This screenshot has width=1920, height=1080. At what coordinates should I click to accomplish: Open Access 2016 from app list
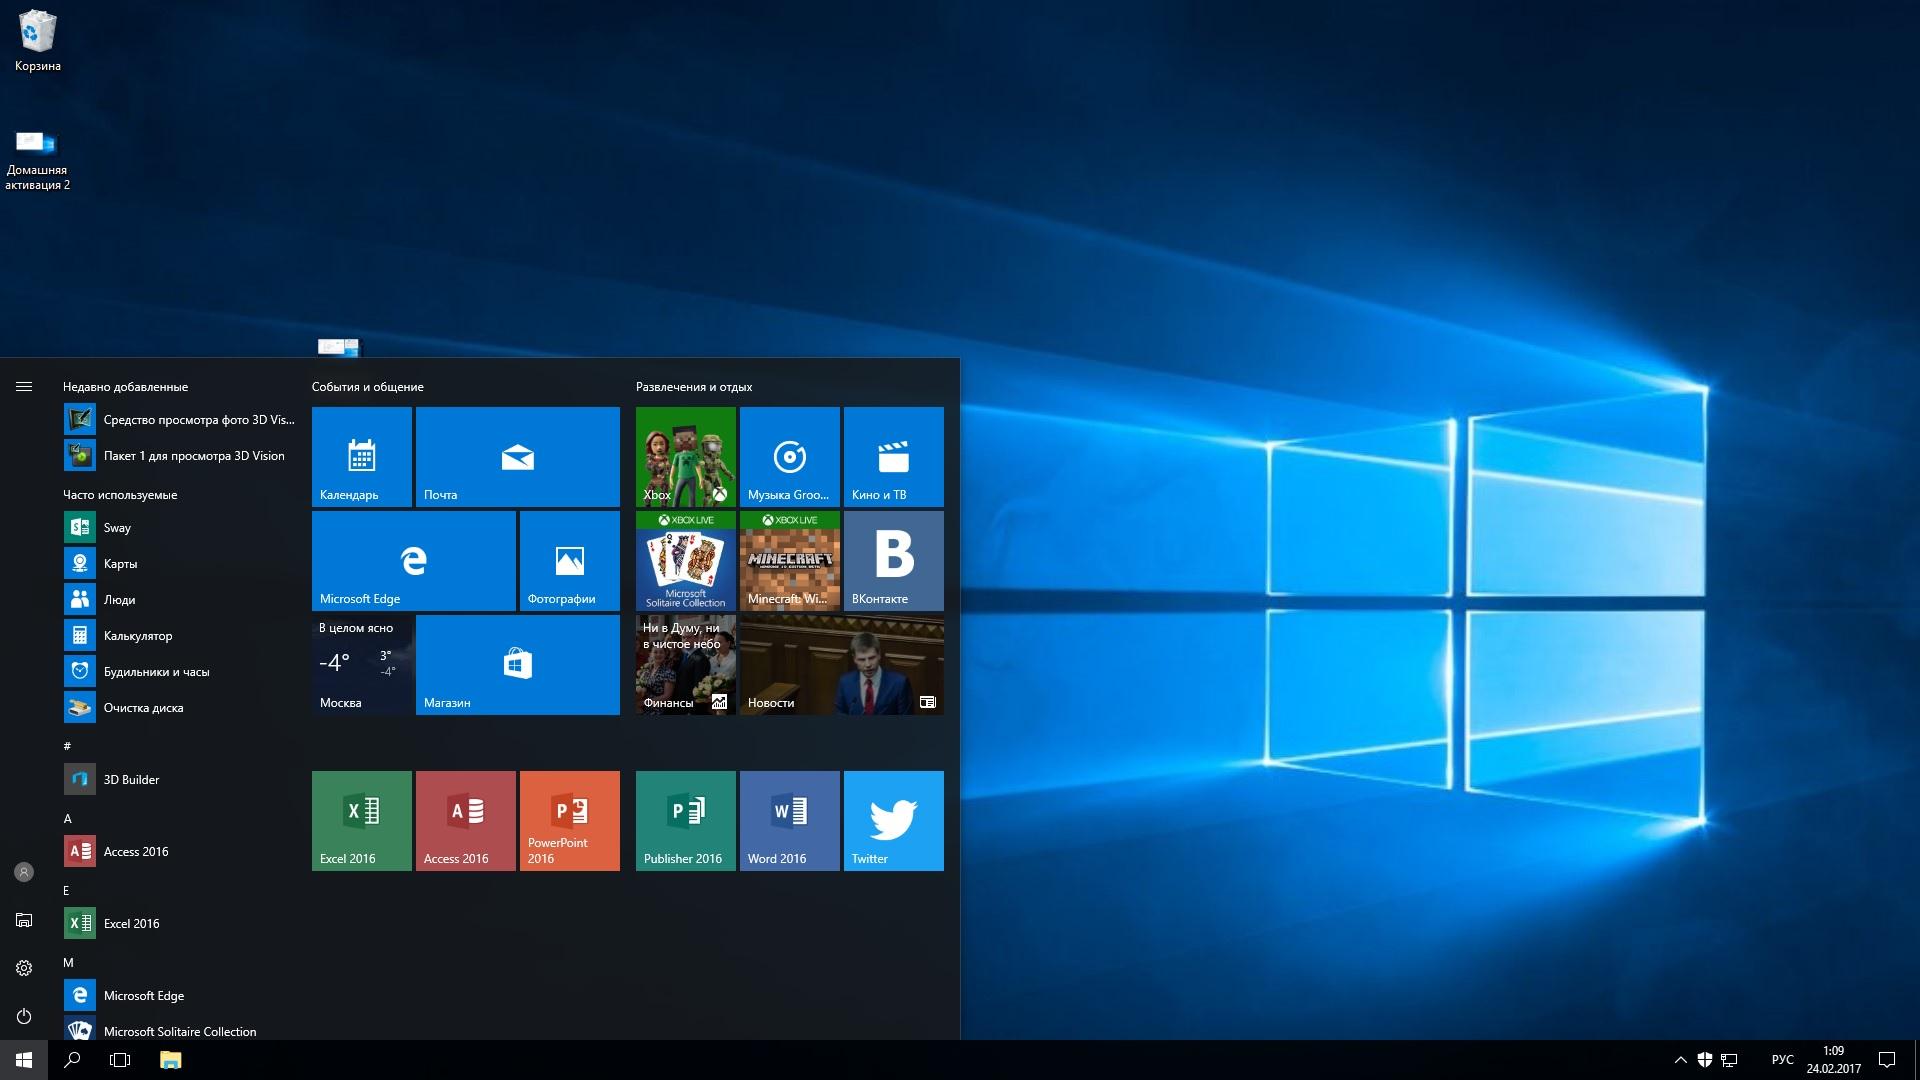coord(136,851)
